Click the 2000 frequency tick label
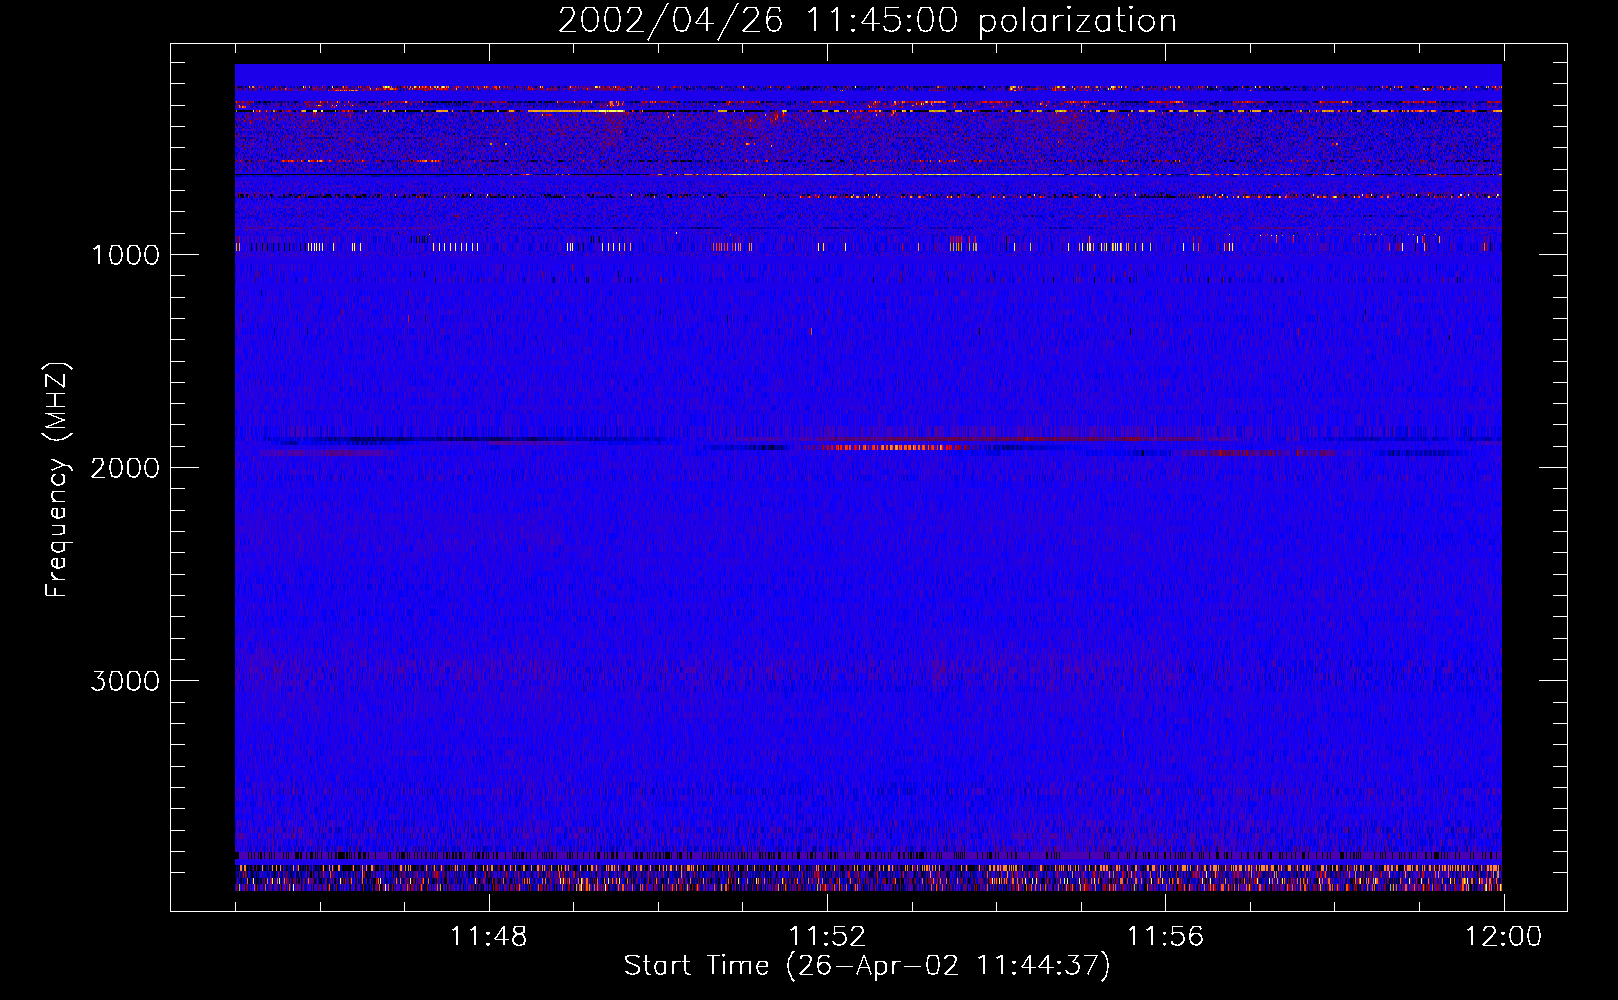This screenshot has height=1000, width=1618. coord(125,468)
